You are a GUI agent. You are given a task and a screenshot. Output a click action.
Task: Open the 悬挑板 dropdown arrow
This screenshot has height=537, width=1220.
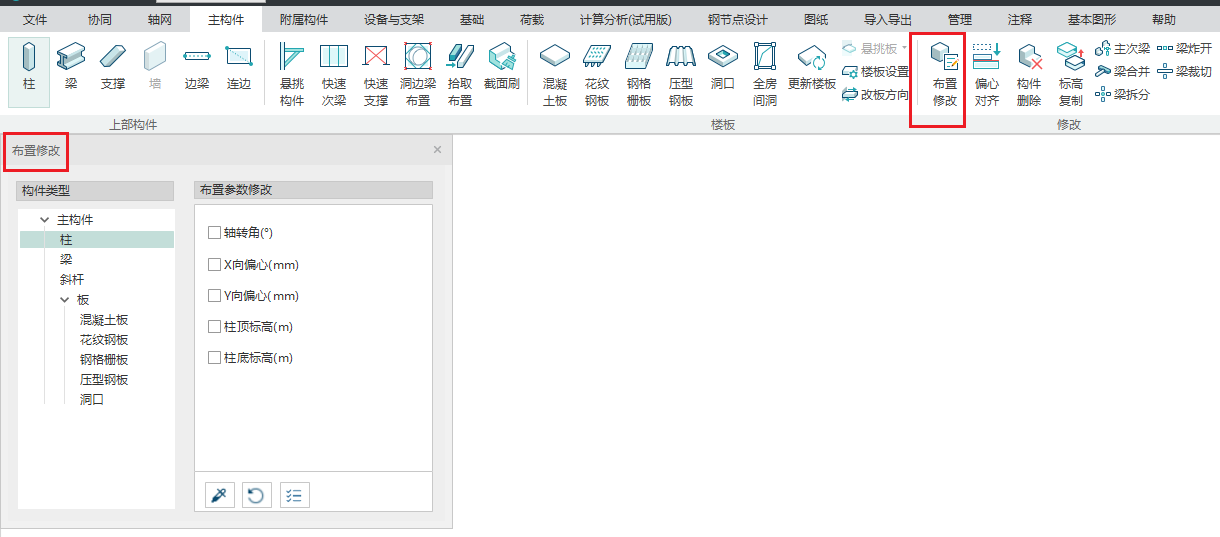tap(904, 48)
